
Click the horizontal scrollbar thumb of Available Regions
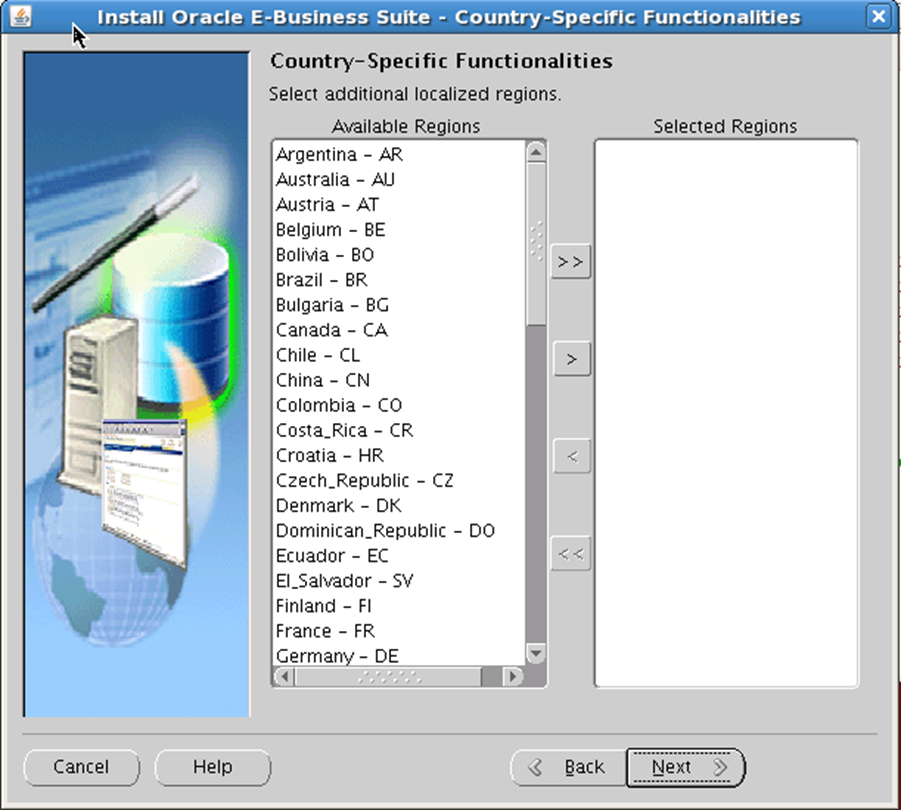[388, 676]
